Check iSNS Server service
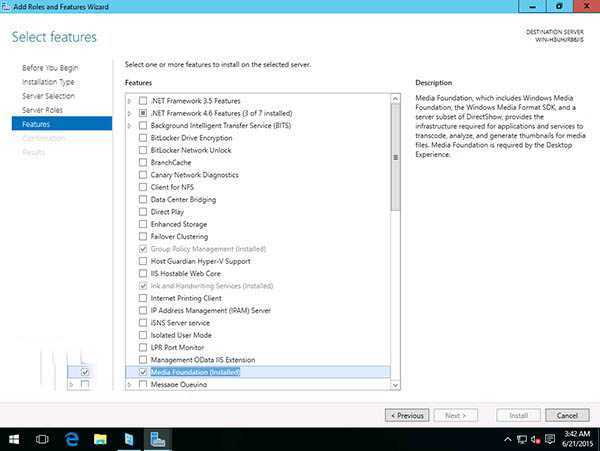Image resolution: width=600 pixels, height=451 pixels. 143,323
